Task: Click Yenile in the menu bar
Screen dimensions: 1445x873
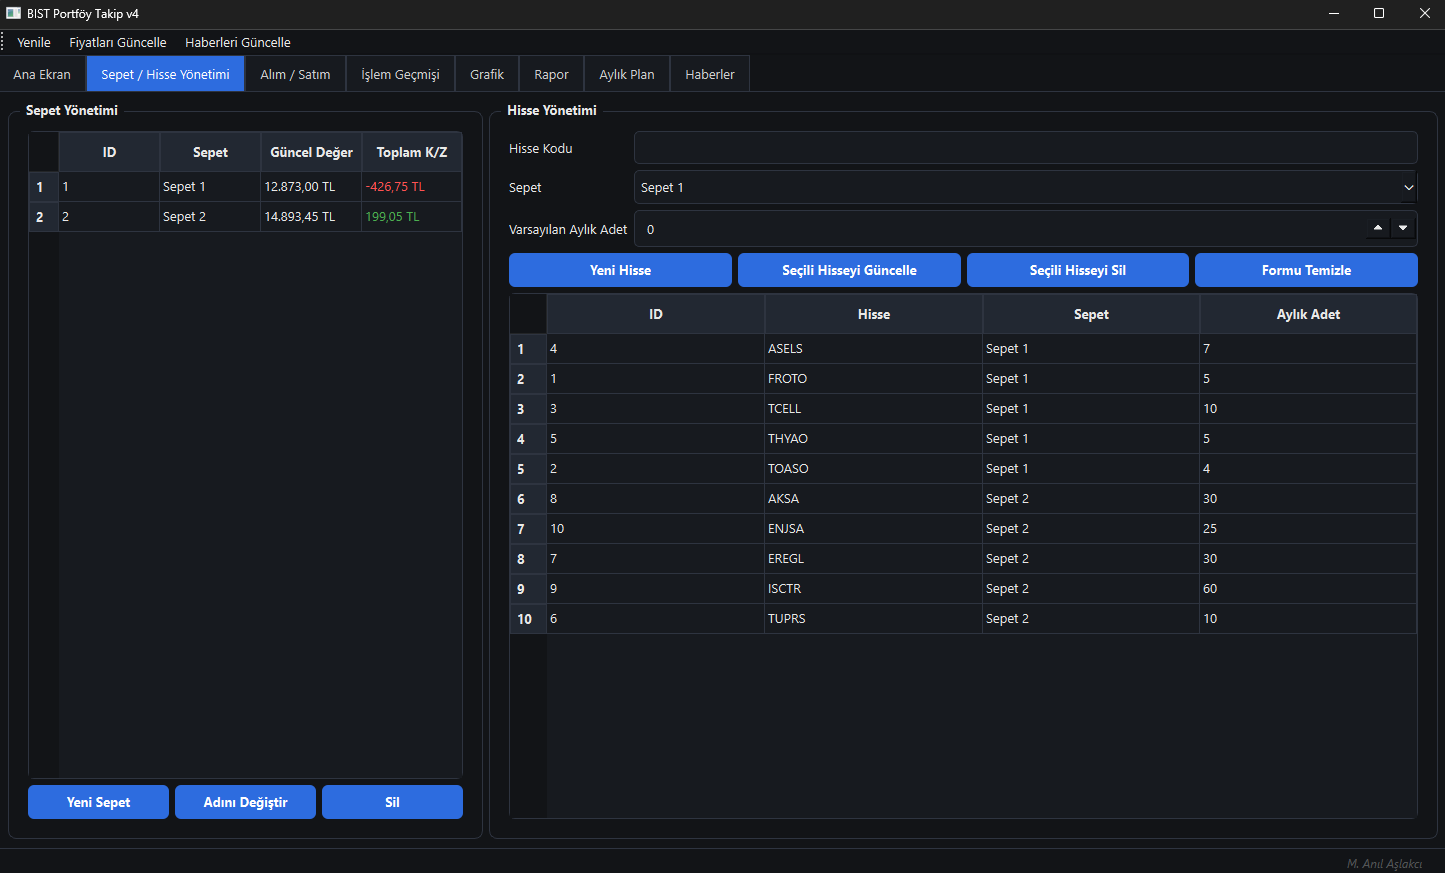Action: click(x=34, y=42)
